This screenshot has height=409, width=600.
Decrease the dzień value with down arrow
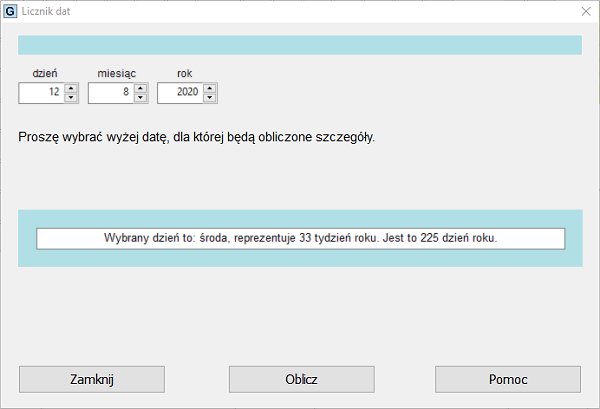(x=71, y=97)
